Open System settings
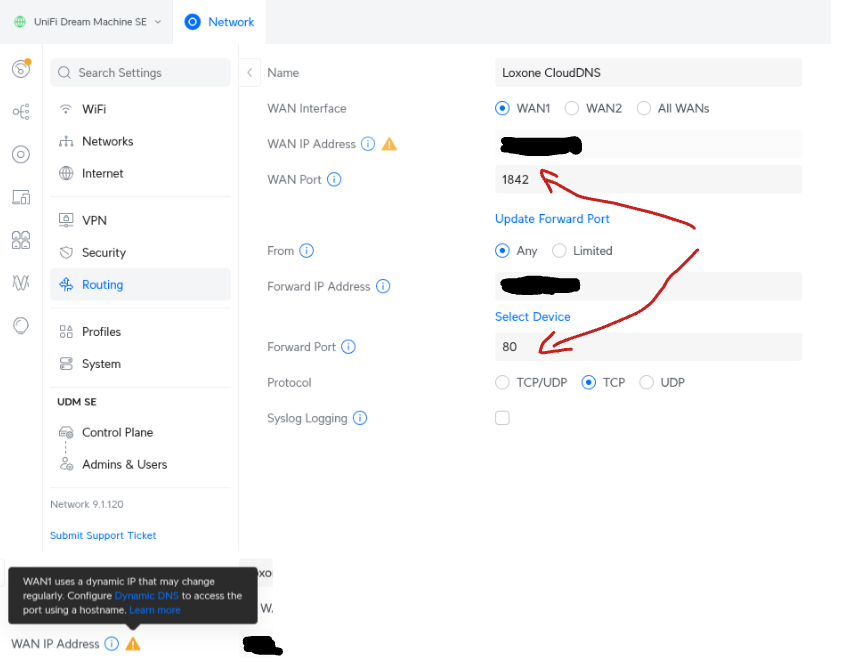 coord(140,364)
